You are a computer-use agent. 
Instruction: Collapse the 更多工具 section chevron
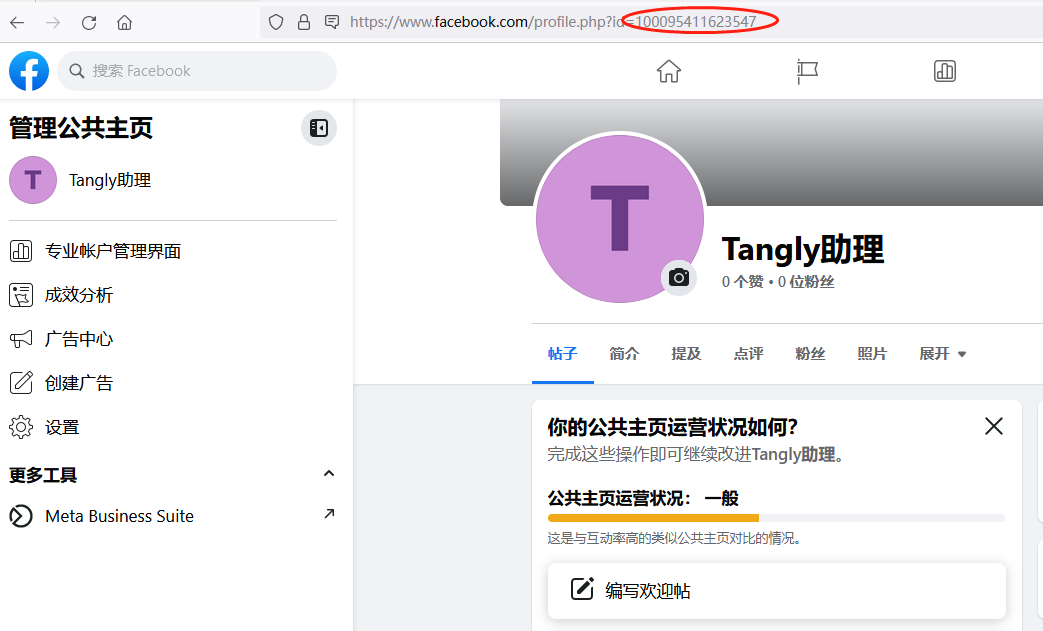[329, 474]
